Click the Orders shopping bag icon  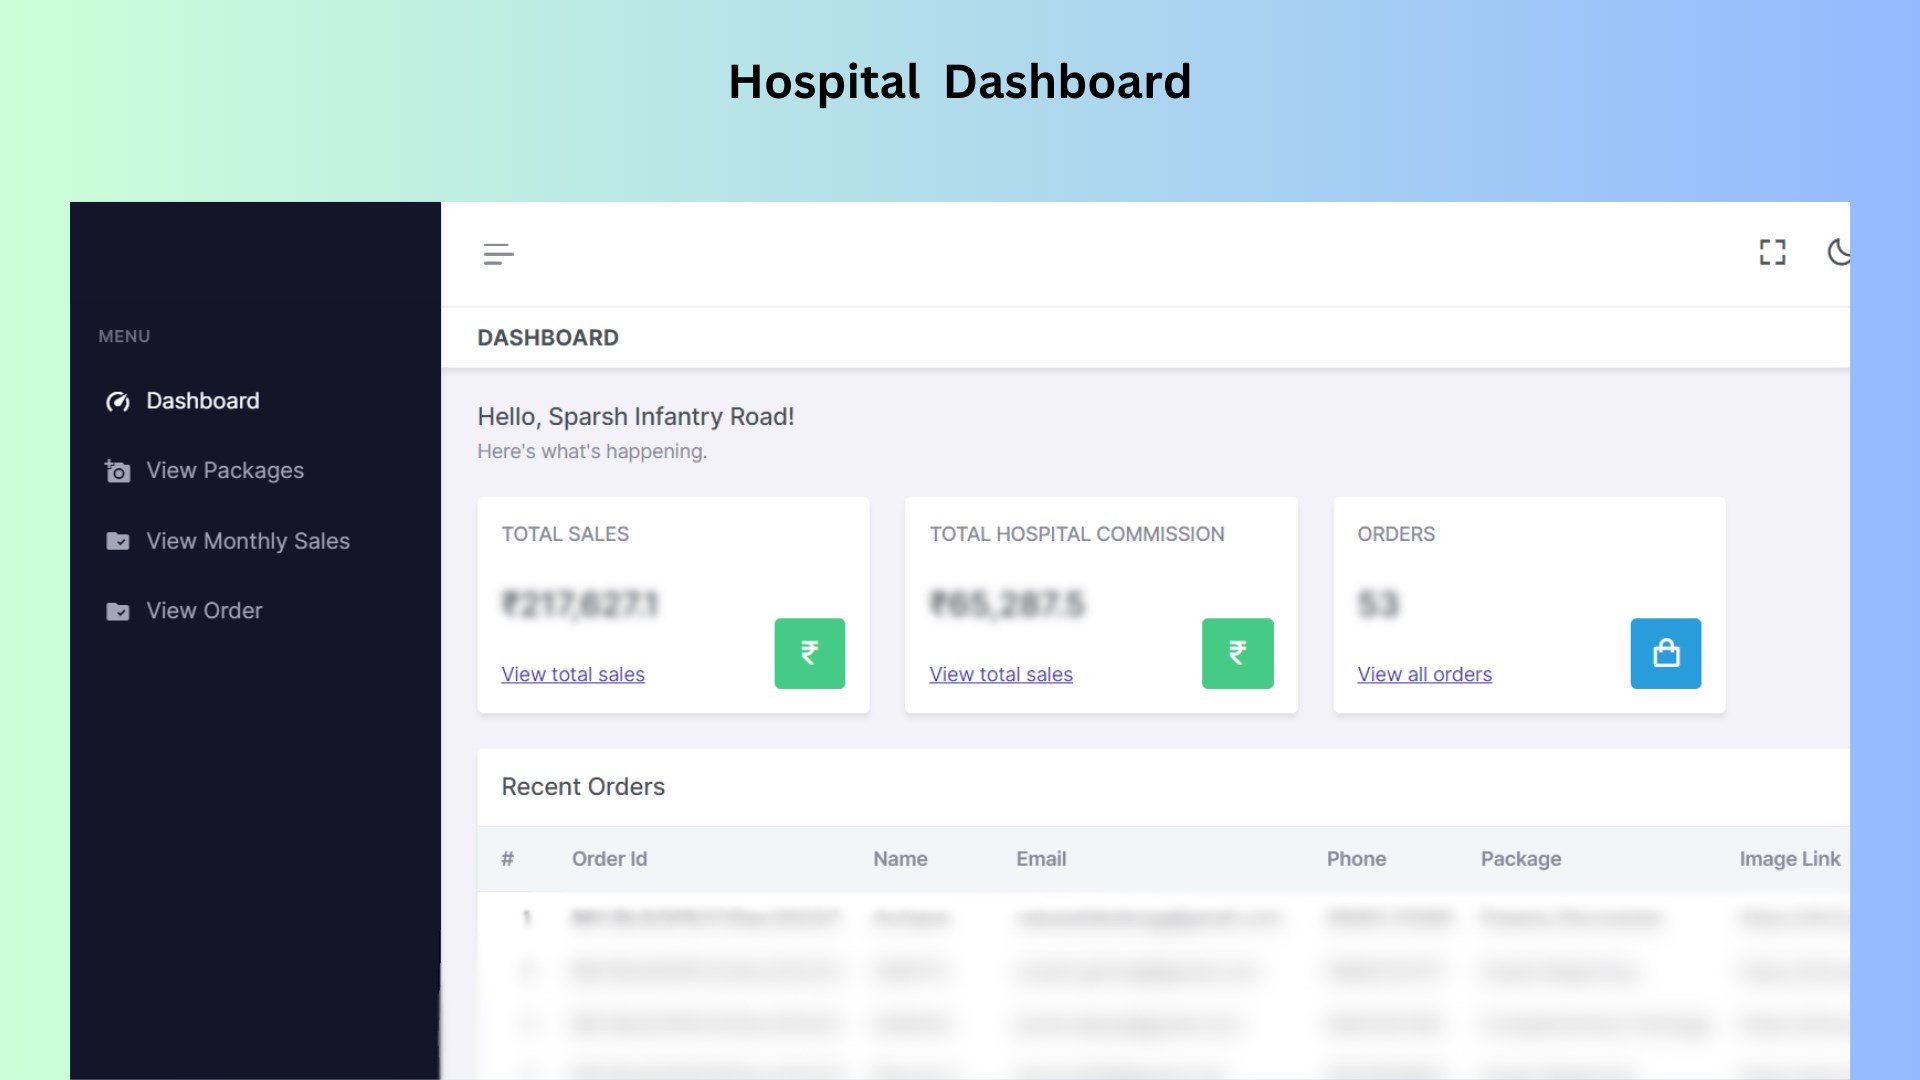click(x=1665, y=653)
